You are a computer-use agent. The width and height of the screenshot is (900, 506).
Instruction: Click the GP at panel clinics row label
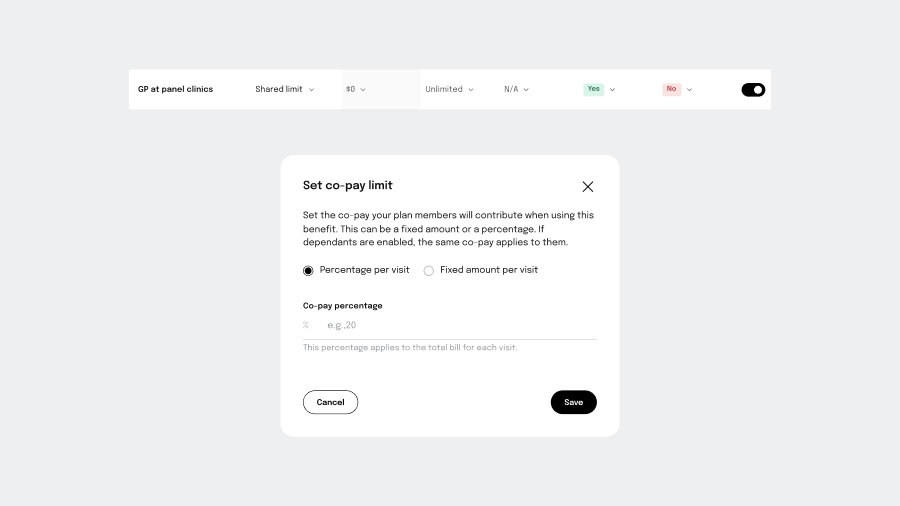[175, 89]
